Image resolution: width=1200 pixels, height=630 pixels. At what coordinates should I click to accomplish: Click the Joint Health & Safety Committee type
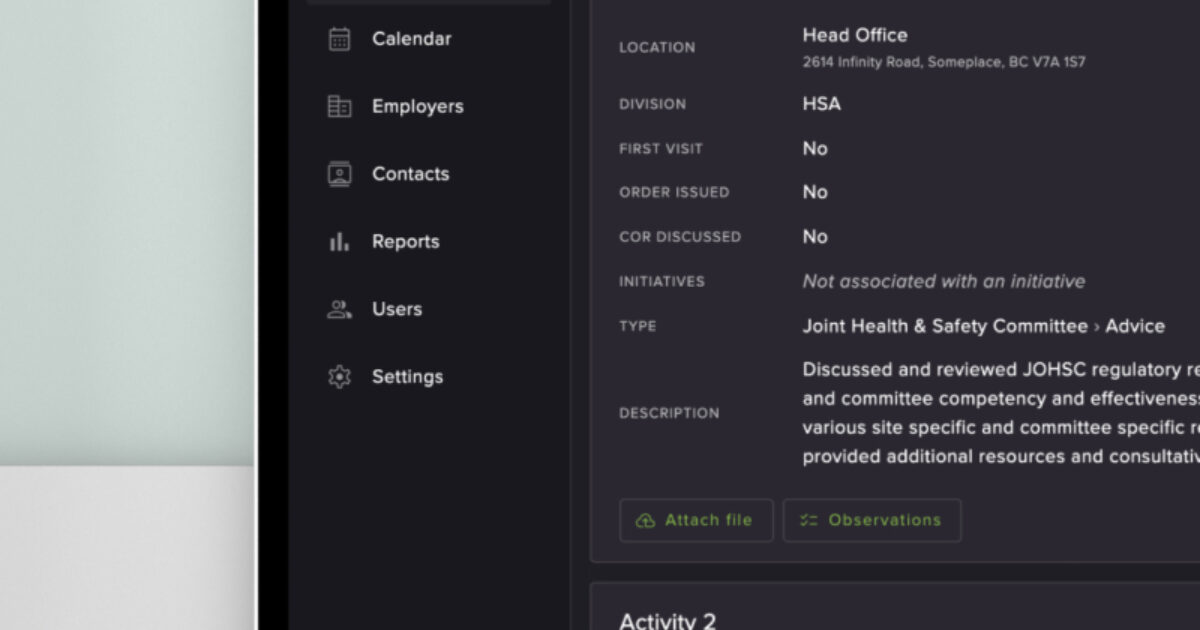click(945, 326)
